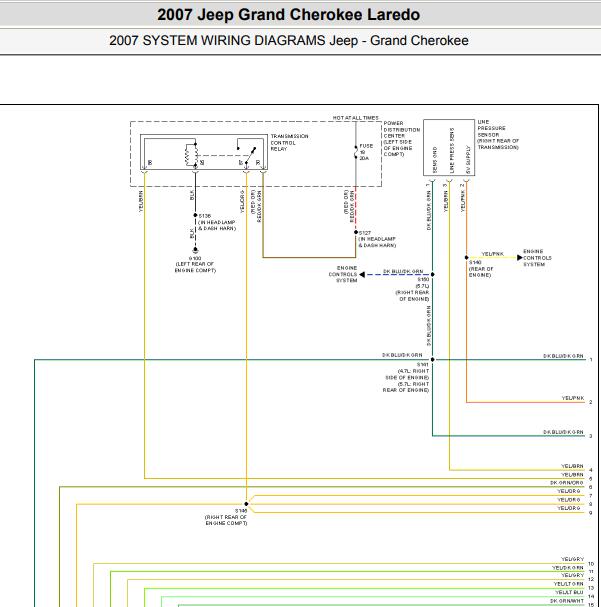Click vertical 'YEL/BRN' label below relay

(x=141, y=201)
